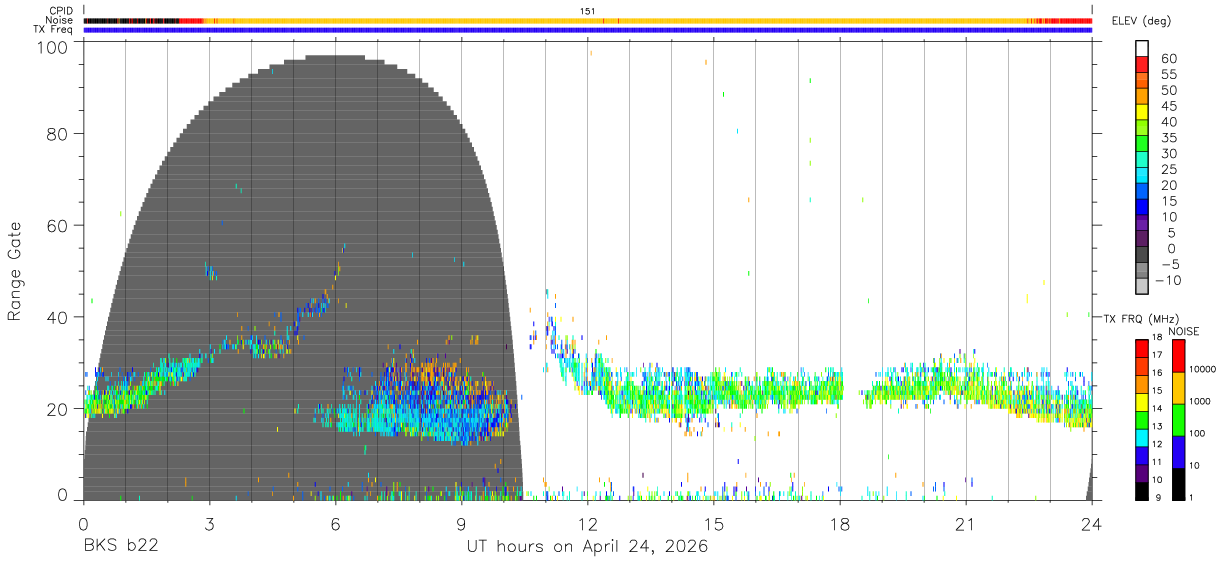Click the Range Gate axis title
The height and width of the screenshot is (567, 1228).
click(x=15, y=272)
